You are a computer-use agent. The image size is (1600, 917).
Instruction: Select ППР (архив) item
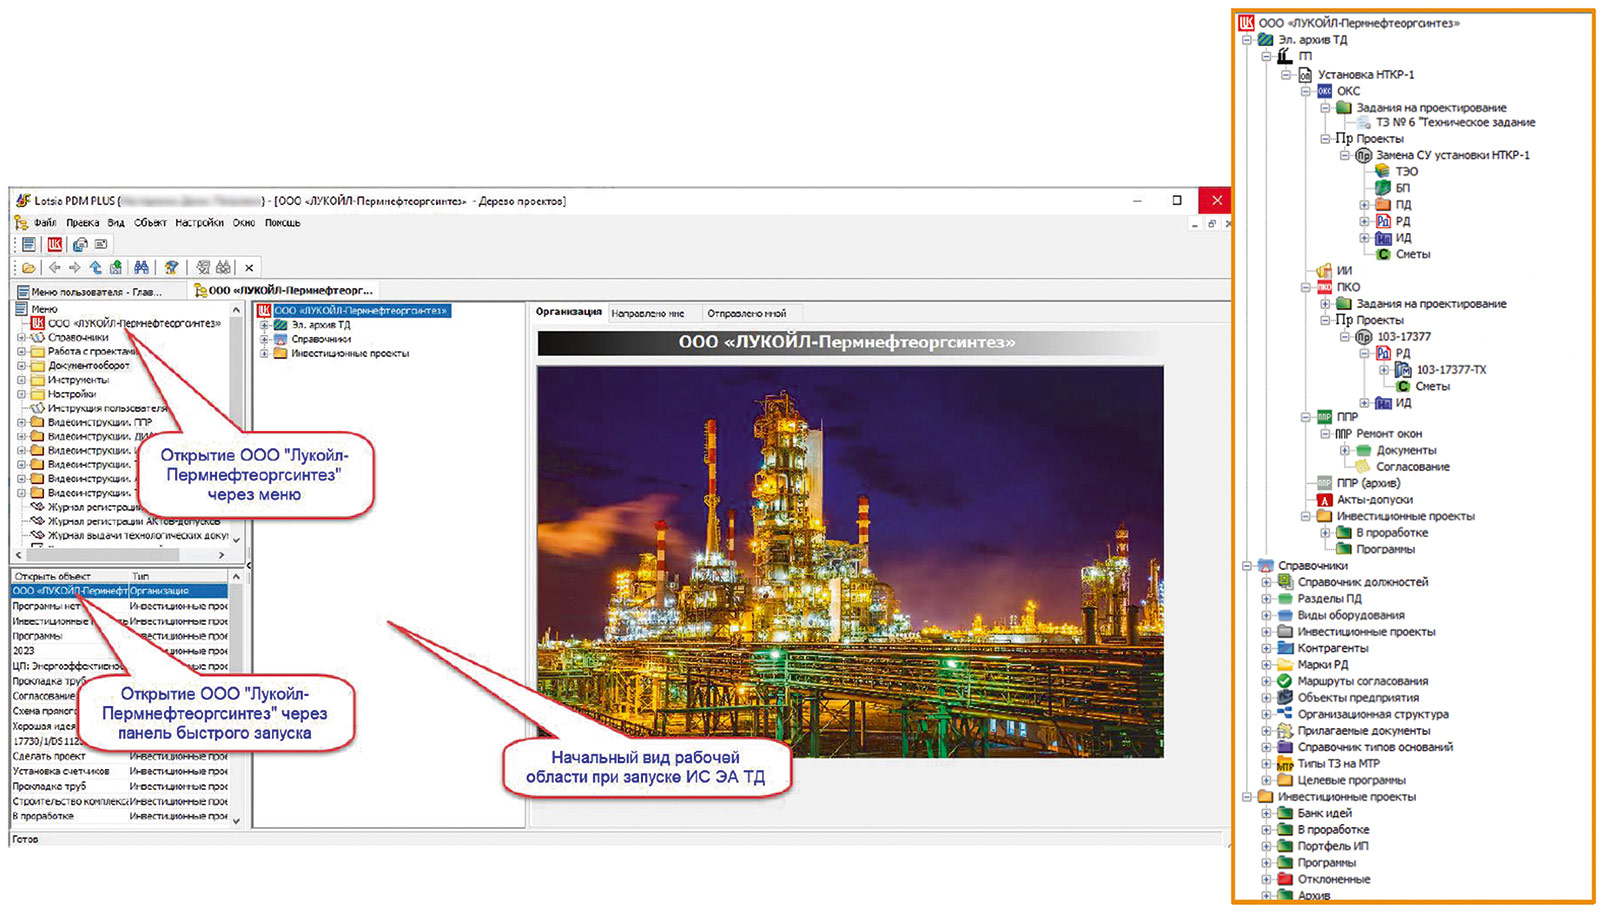click(x=1367, y=483)
